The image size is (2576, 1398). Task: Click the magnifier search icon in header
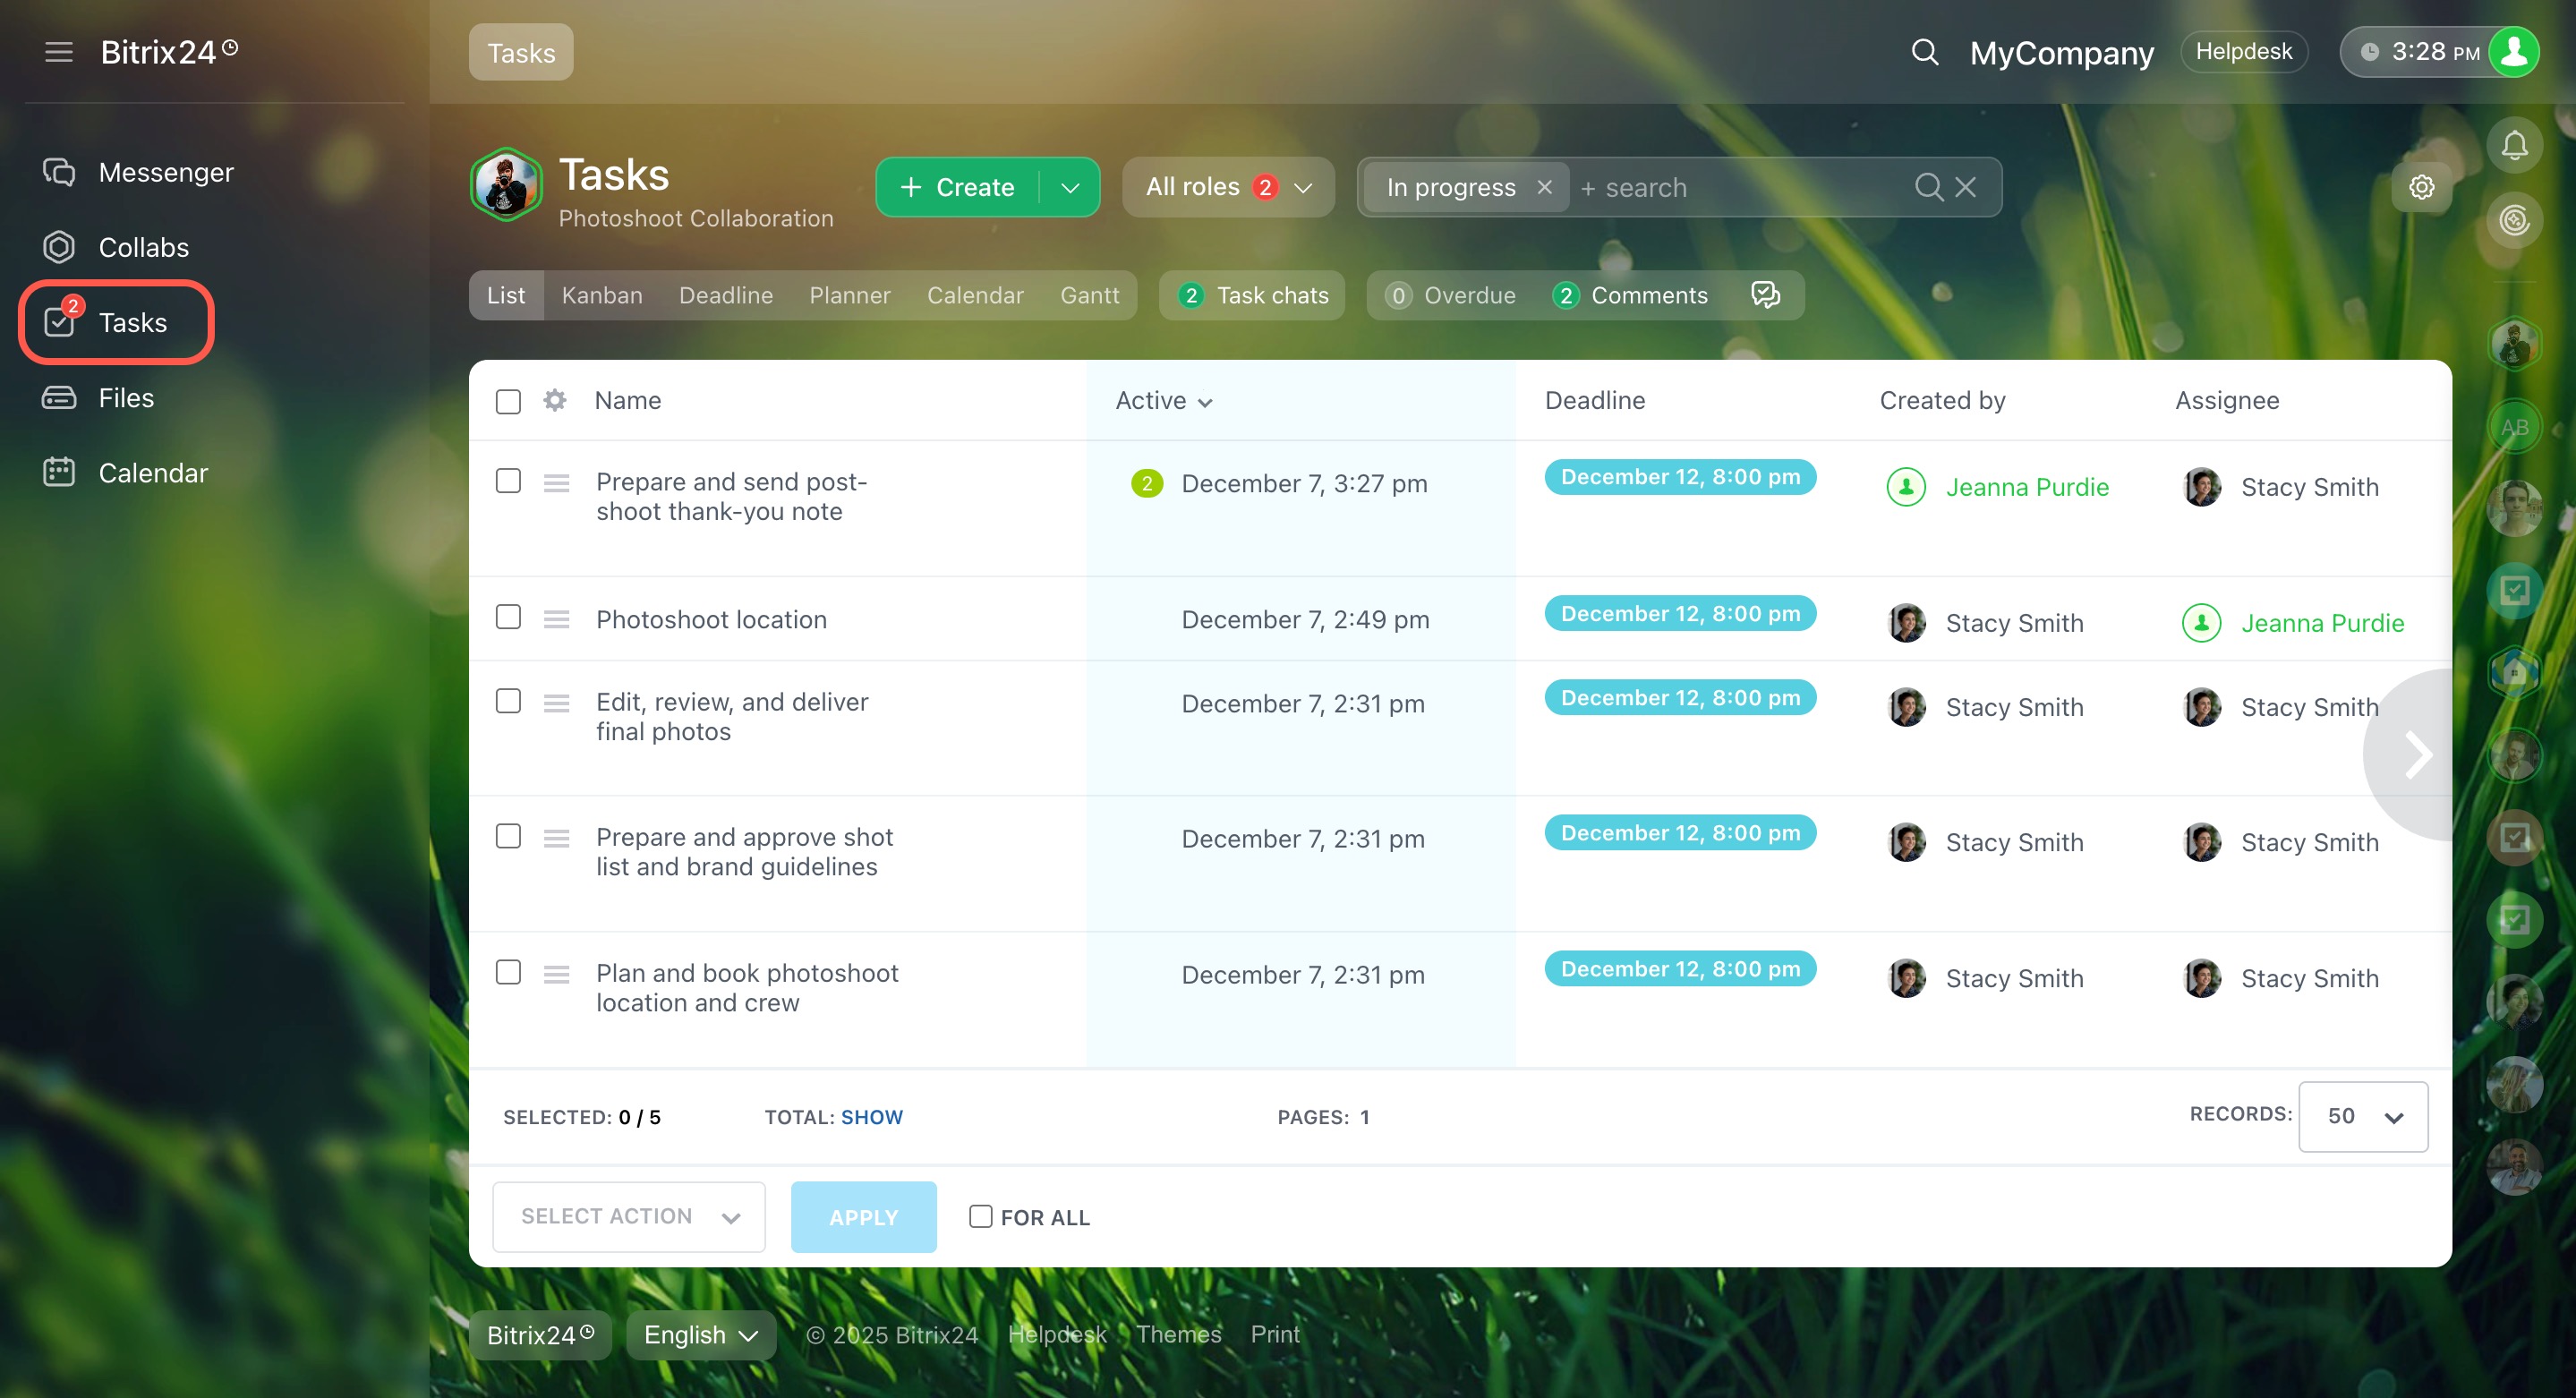click(1924, 52)
